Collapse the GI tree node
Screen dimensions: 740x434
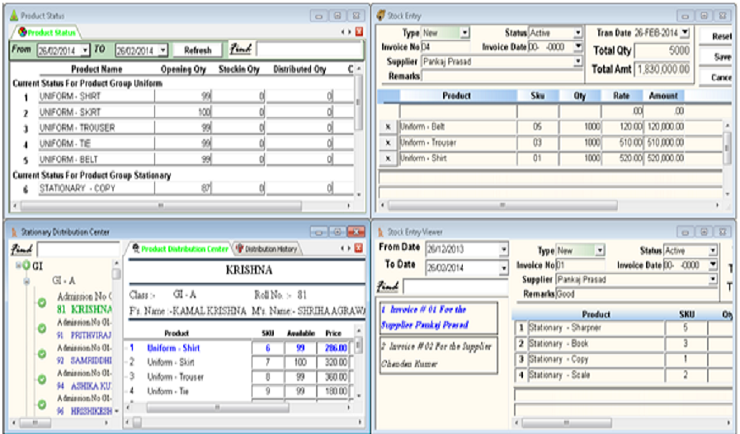(x=17, y=266)
